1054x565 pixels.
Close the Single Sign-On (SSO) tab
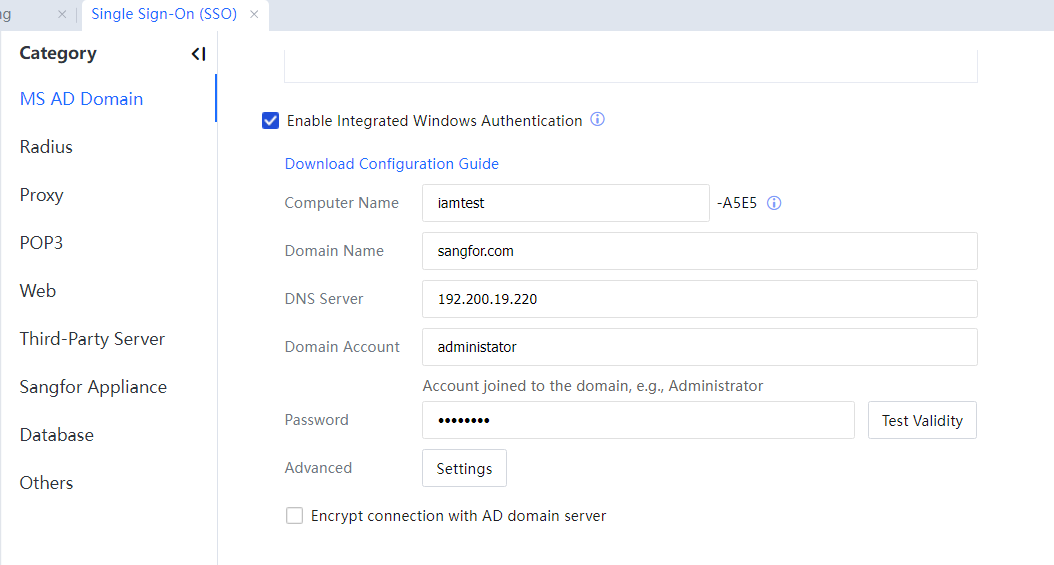coord(254,14)
